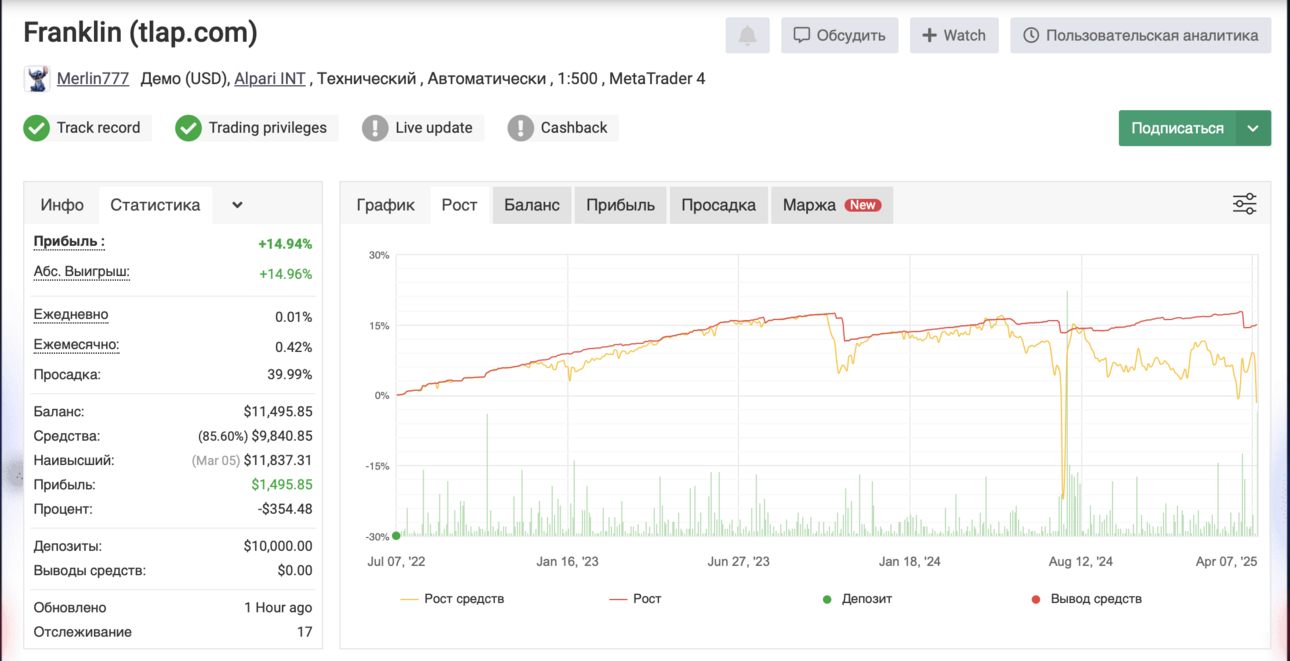Open Пользовательская аналитика
Viewport: 1290px width, 661px height.
click(1141, 35)
